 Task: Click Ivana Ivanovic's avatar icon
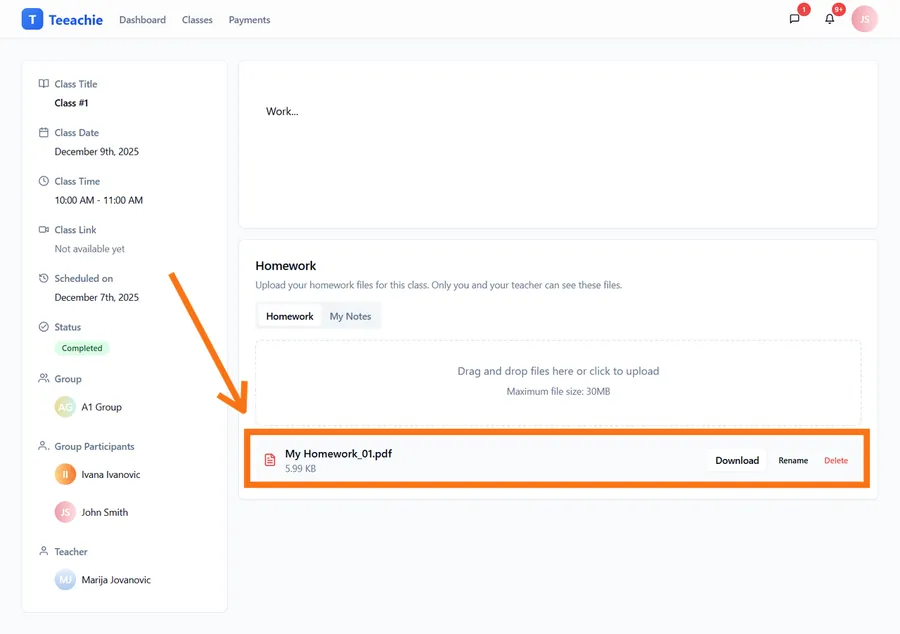pyautogui.click(x=65, y=475)
